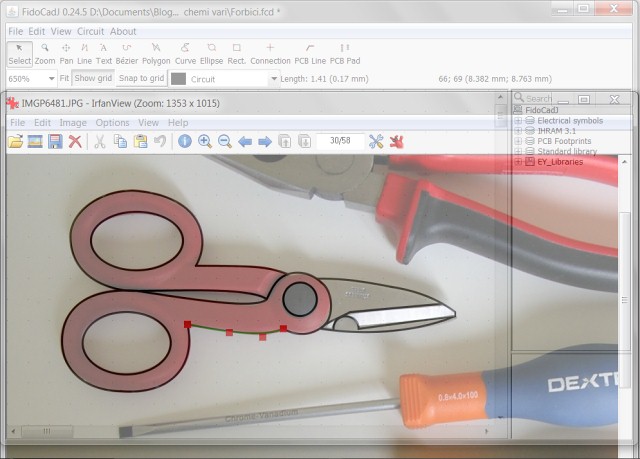Image resolution: width=640 pixels, height=459 pixels.
Task: Open IrfanView Options menu
Action: pos(112,122)
